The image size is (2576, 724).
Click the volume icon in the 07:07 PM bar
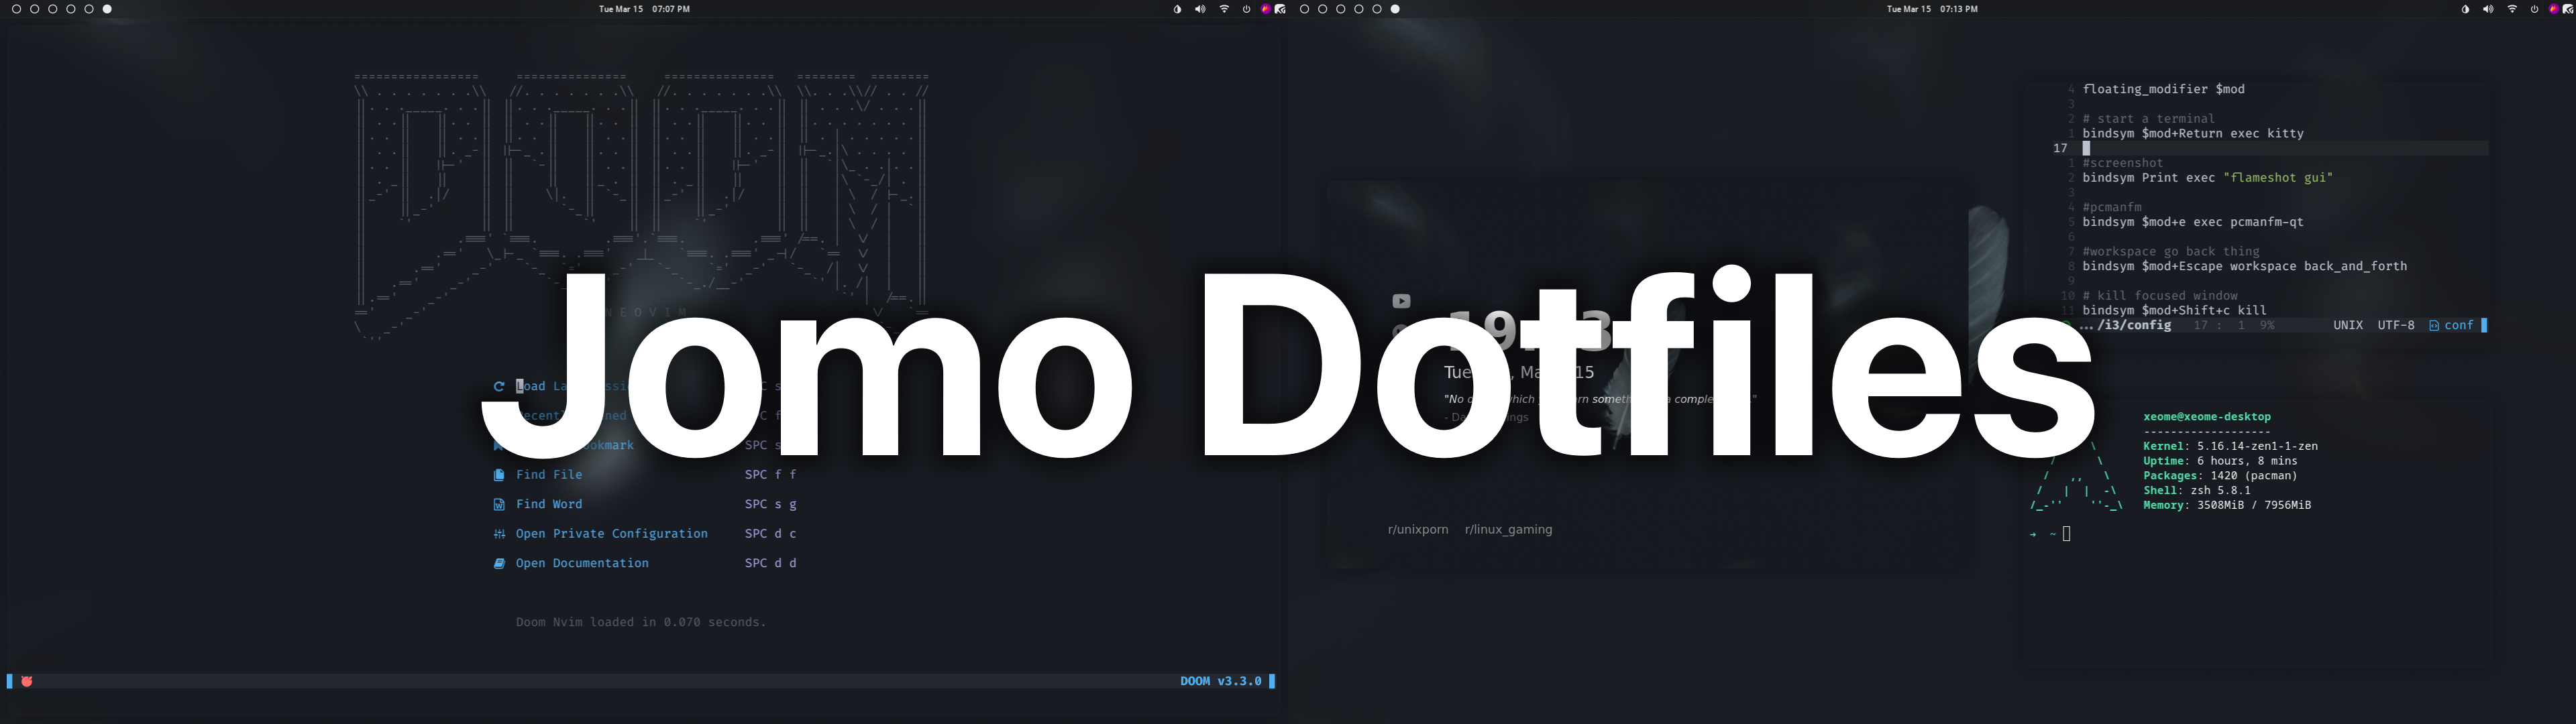[1200, 9]
